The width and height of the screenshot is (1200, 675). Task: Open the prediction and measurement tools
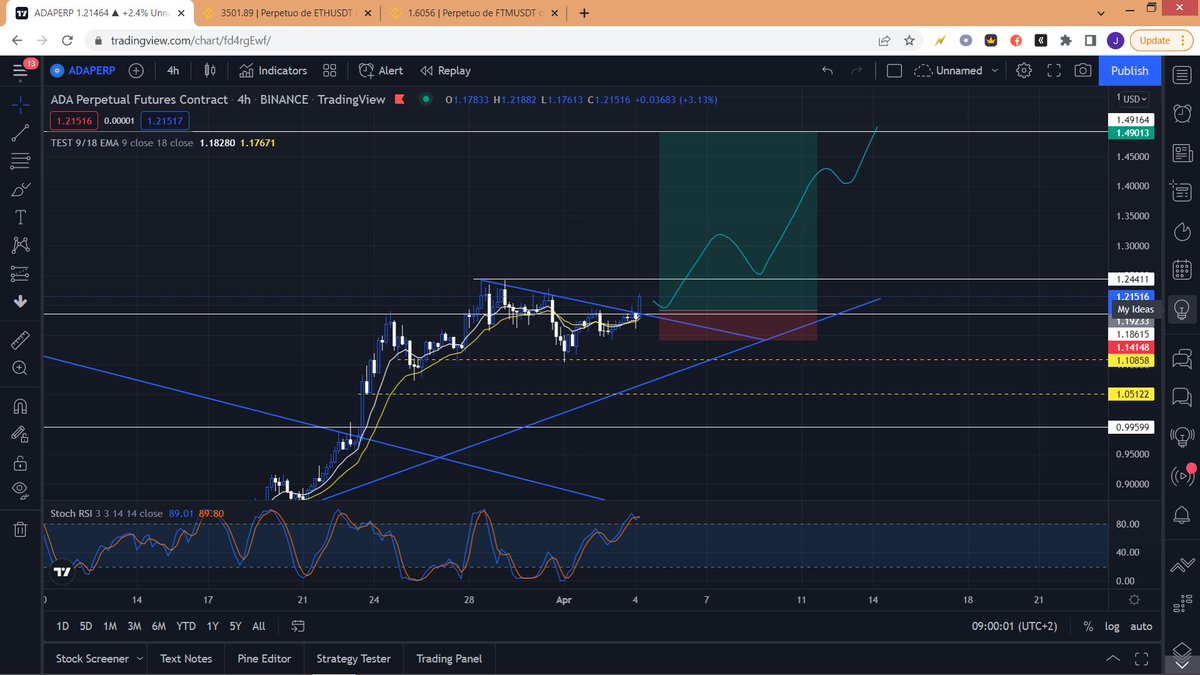click(x=20, y=273)
